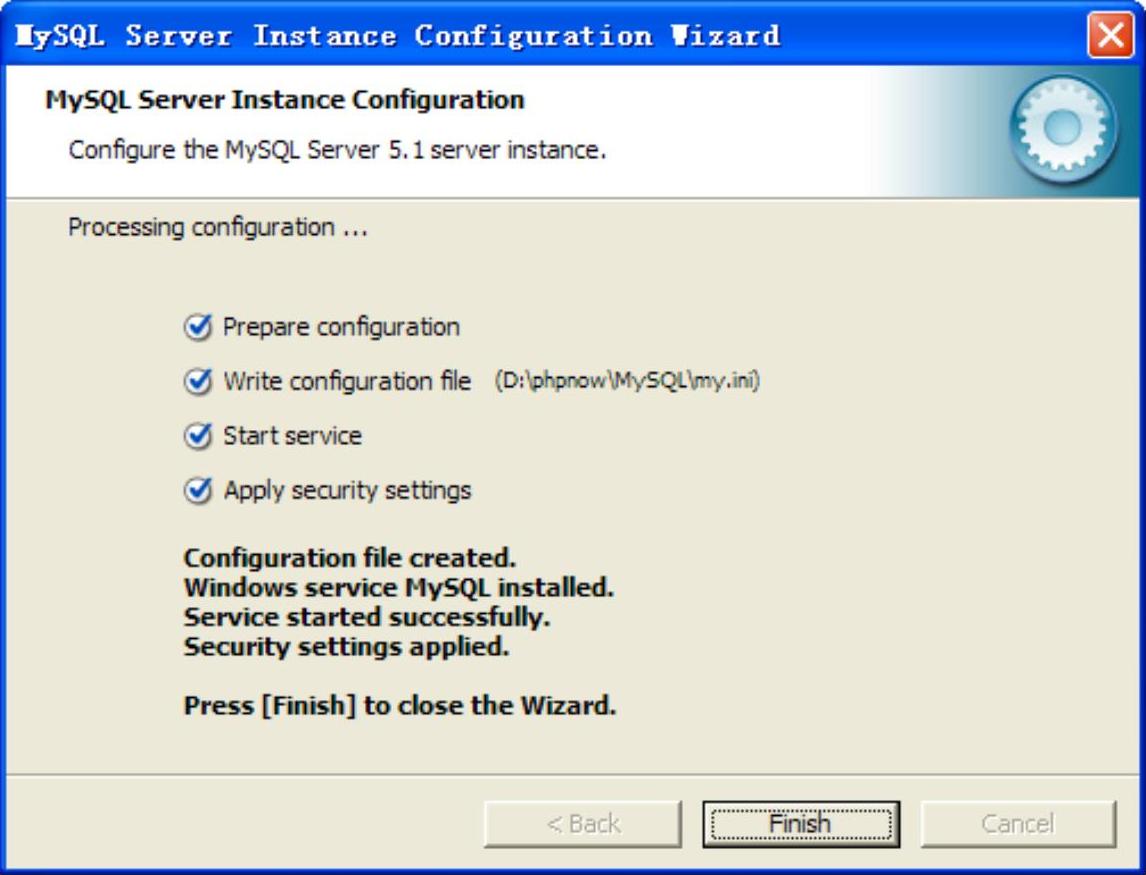
Task: Click the my.ini configuration file path
Action: 627,381
